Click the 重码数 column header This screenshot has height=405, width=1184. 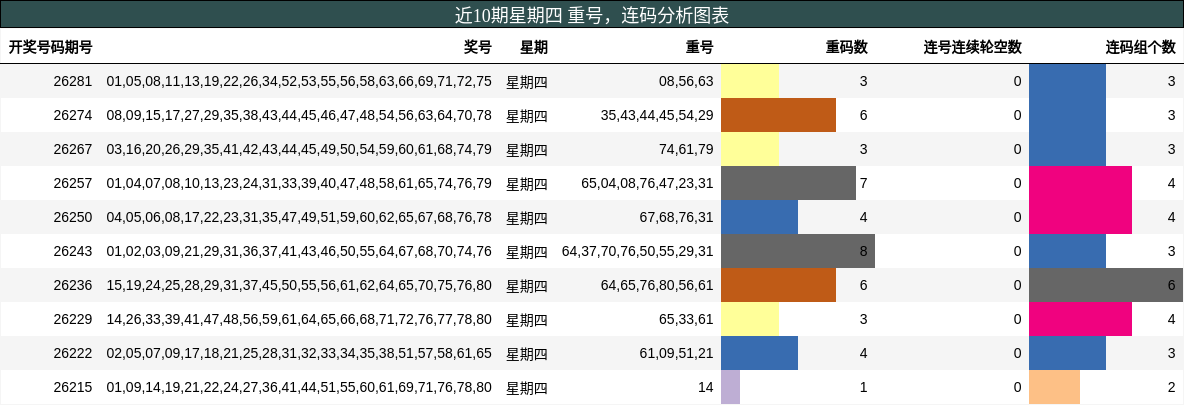pos(846,48)
